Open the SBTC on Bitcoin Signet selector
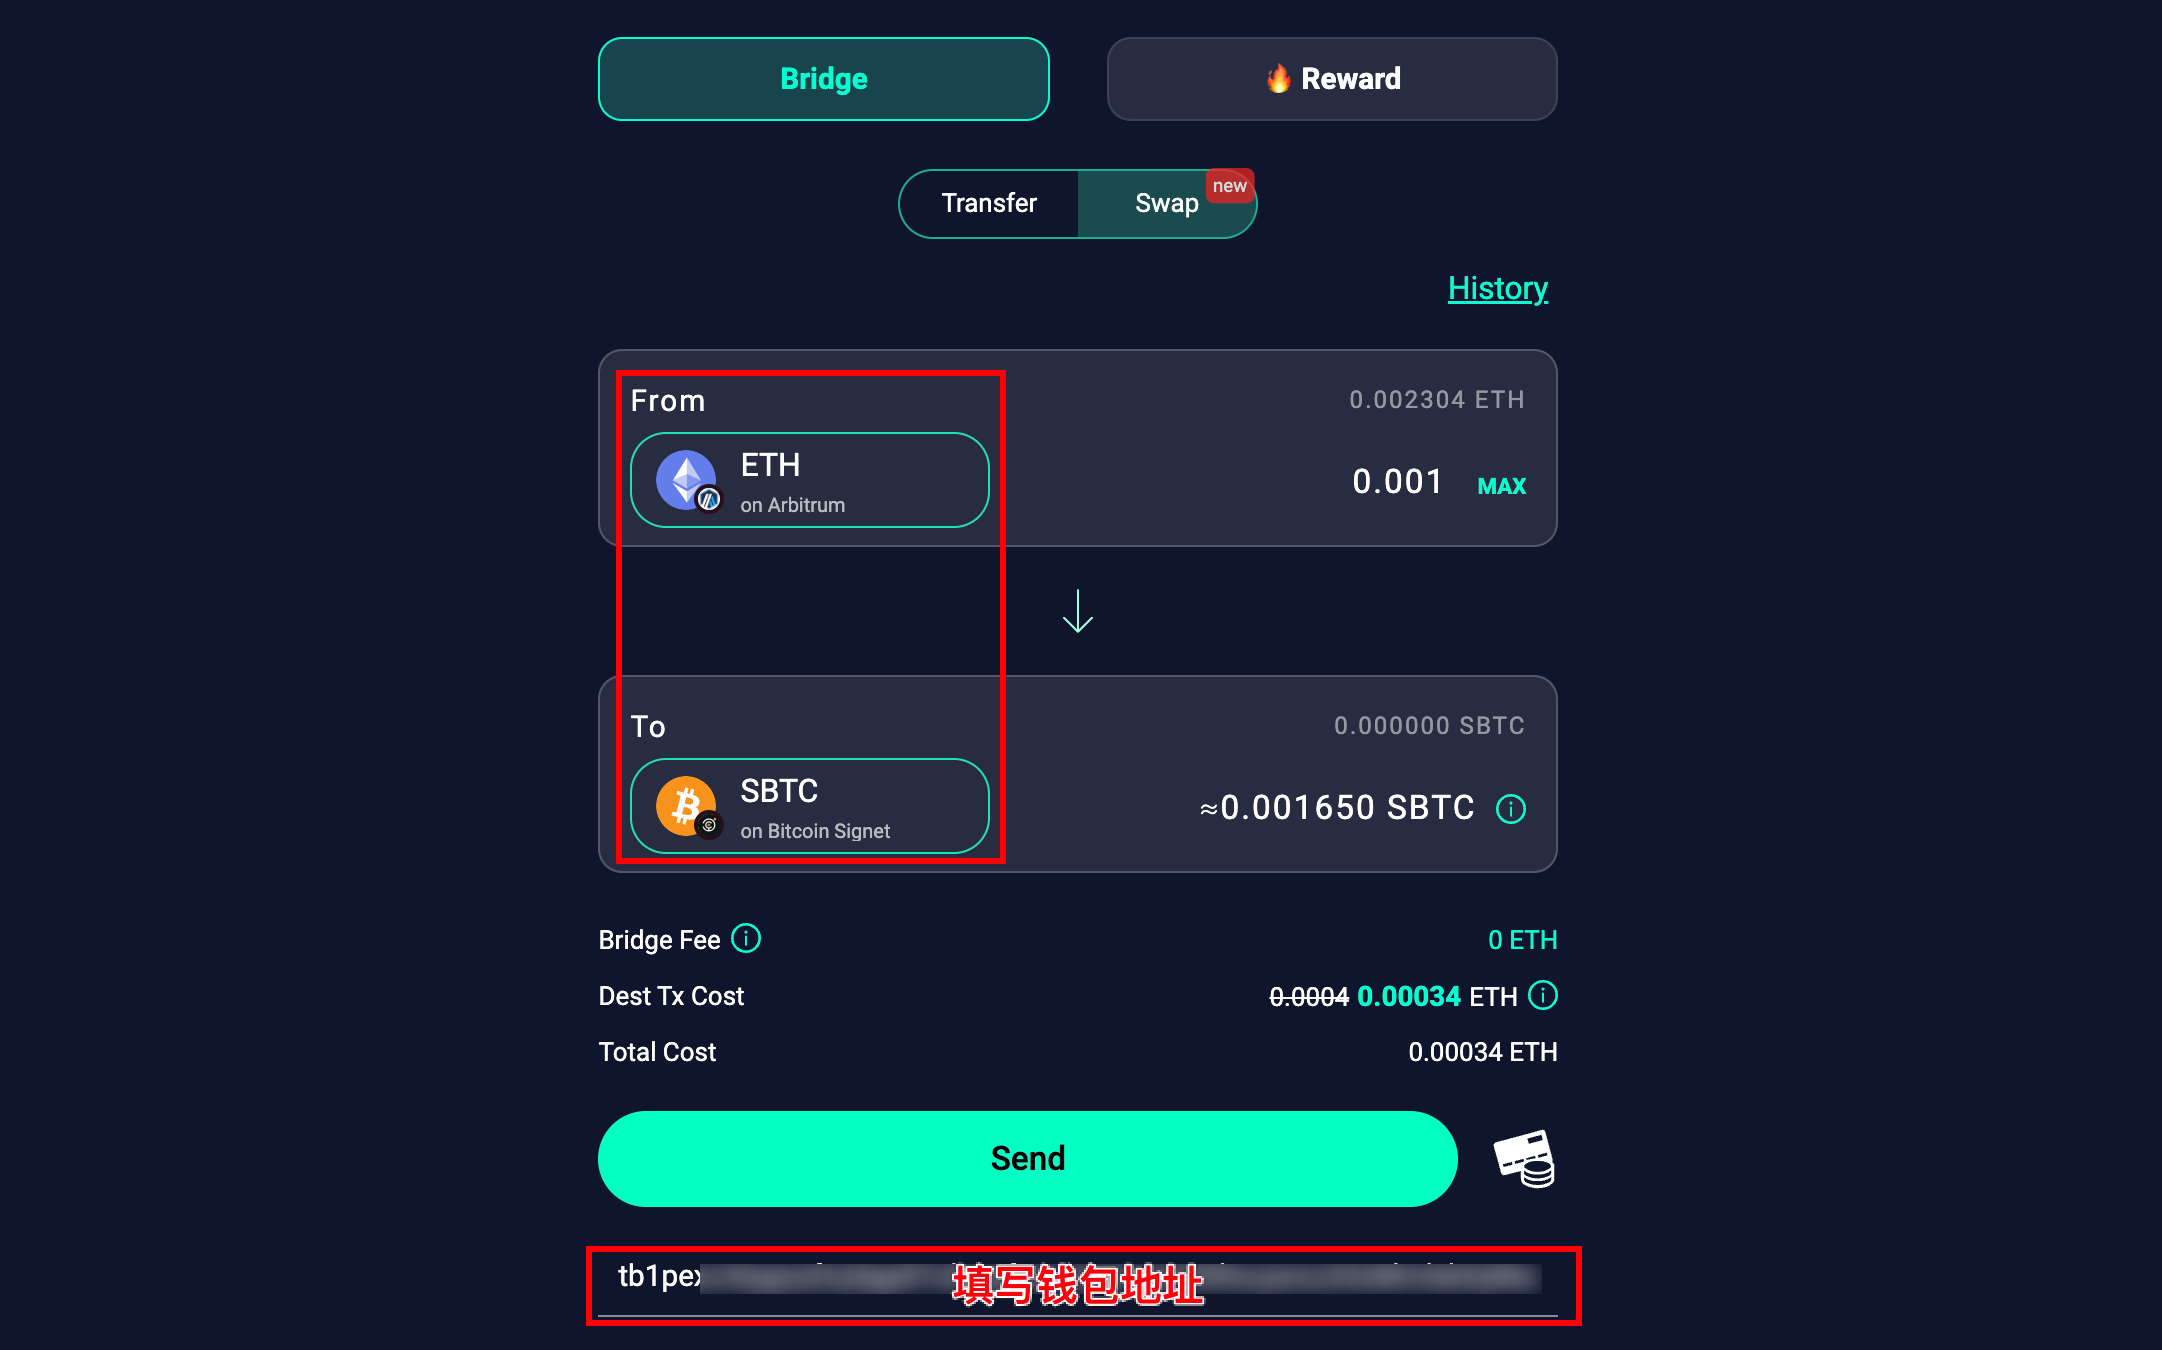 pyautogui.click(x=810, y=806)
